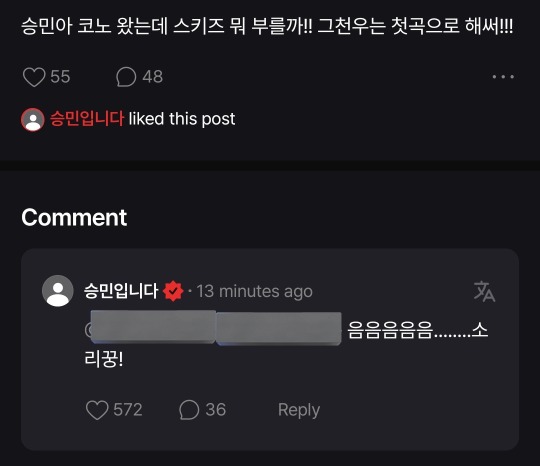540x466 pixels.
Task: Tap the post's 48 comments count
Action: coord(153,76)
